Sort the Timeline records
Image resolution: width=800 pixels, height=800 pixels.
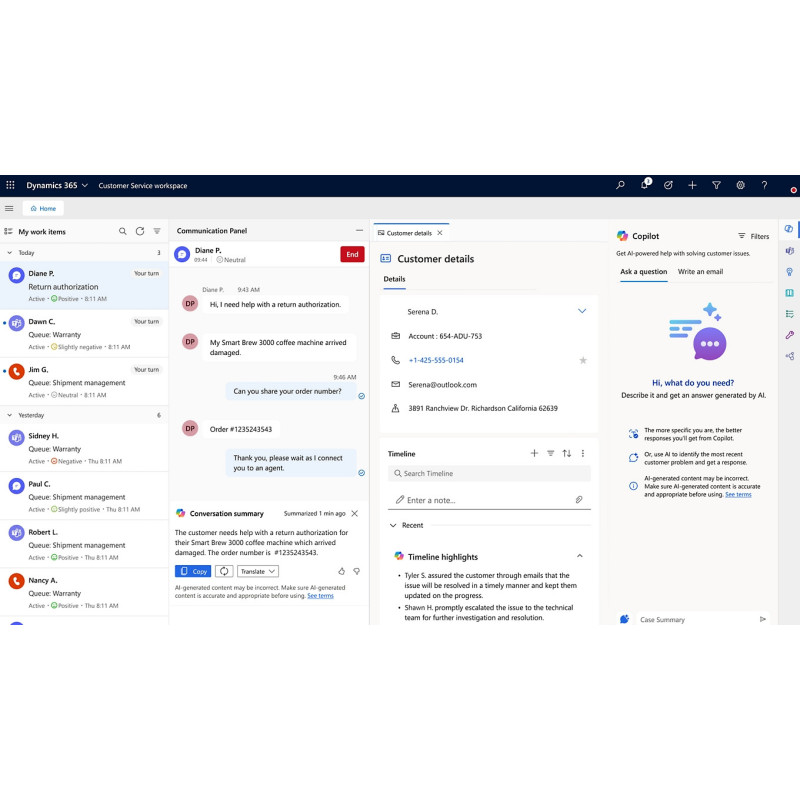[x=566, y=453]
